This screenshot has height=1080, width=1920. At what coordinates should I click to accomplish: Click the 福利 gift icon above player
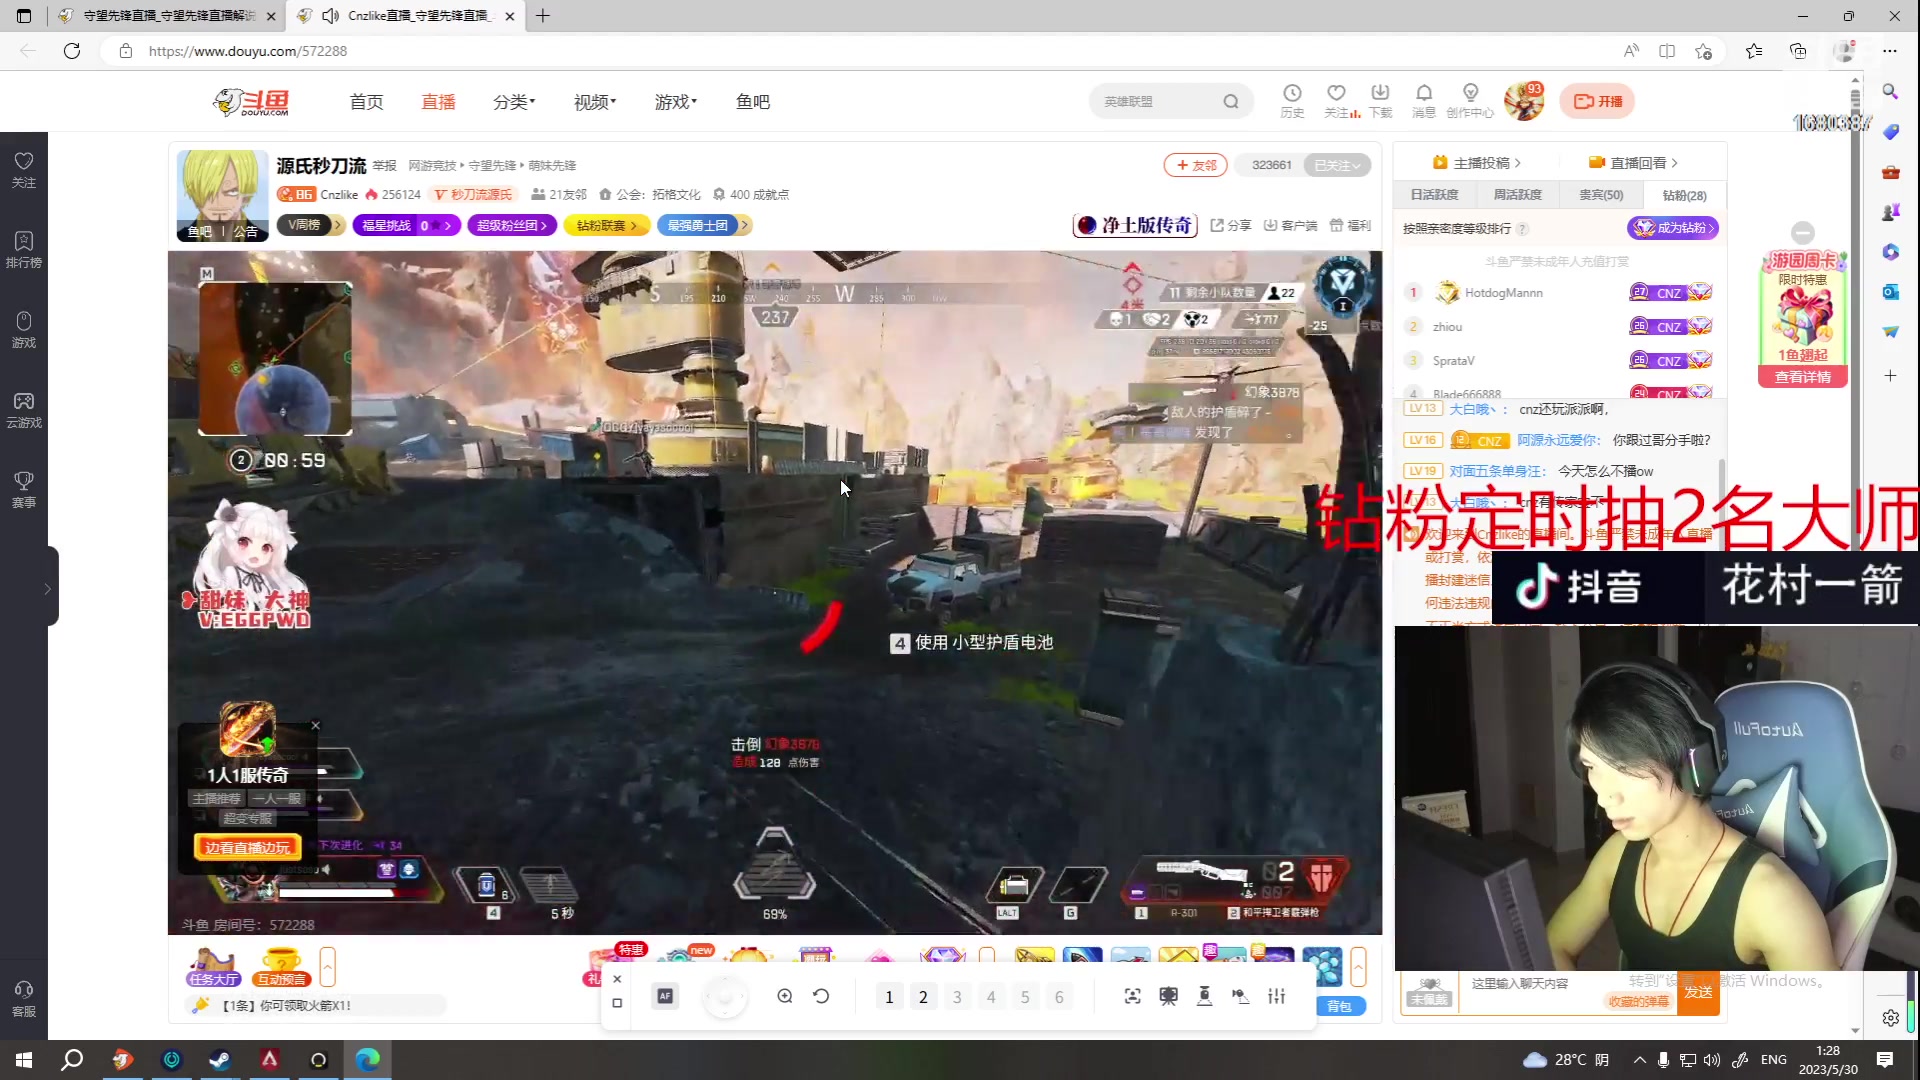pyautogui.click(x=1350, y=225)
